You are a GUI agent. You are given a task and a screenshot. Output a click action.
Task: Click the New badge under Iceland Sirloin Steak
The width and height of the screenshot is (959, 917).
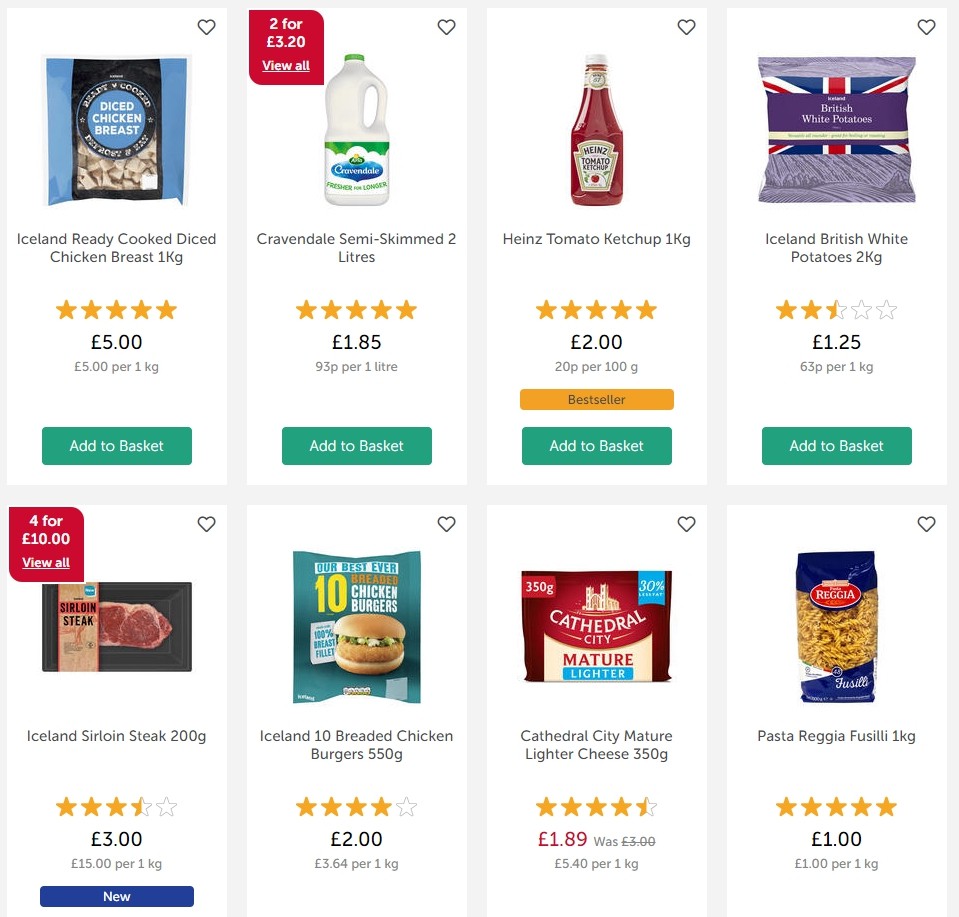tap(116, 896)
